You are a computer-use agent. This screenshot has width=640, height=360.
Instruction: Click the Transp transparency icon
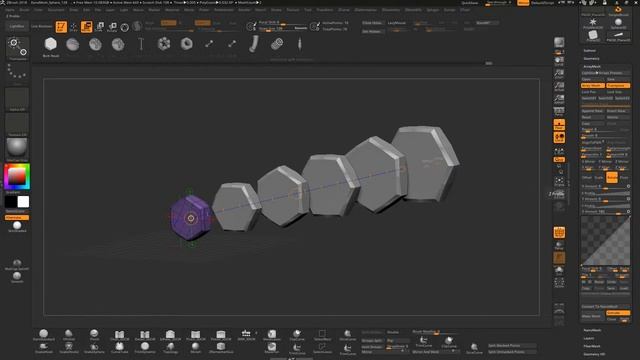559,245
